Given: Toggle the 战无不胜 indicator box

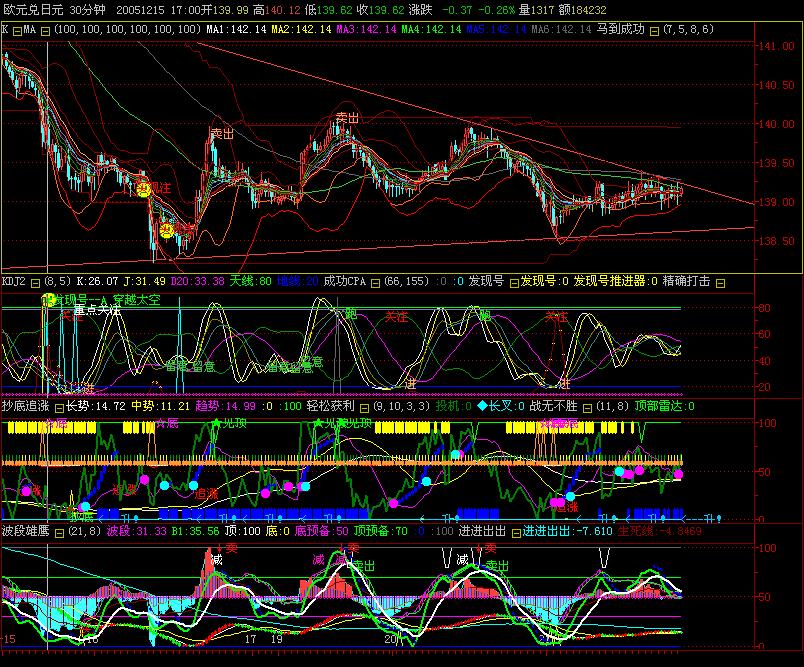Looking at the screenshot, I should coord(588,408).
